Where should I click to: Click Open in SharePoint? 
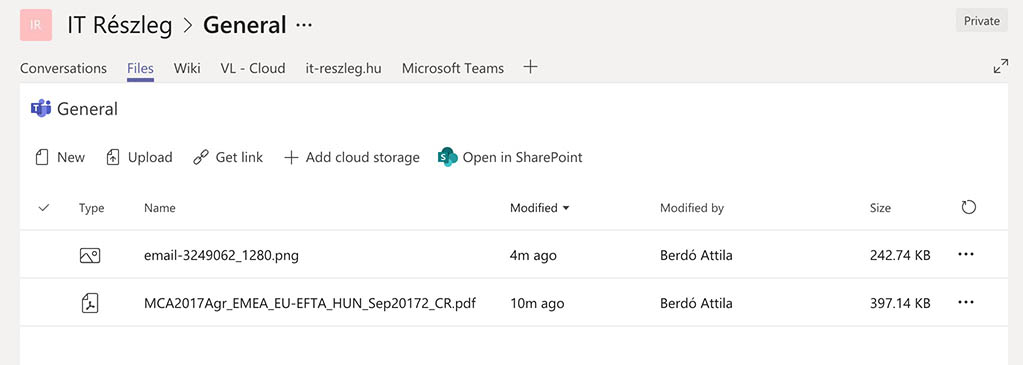(x=510, y=157)
